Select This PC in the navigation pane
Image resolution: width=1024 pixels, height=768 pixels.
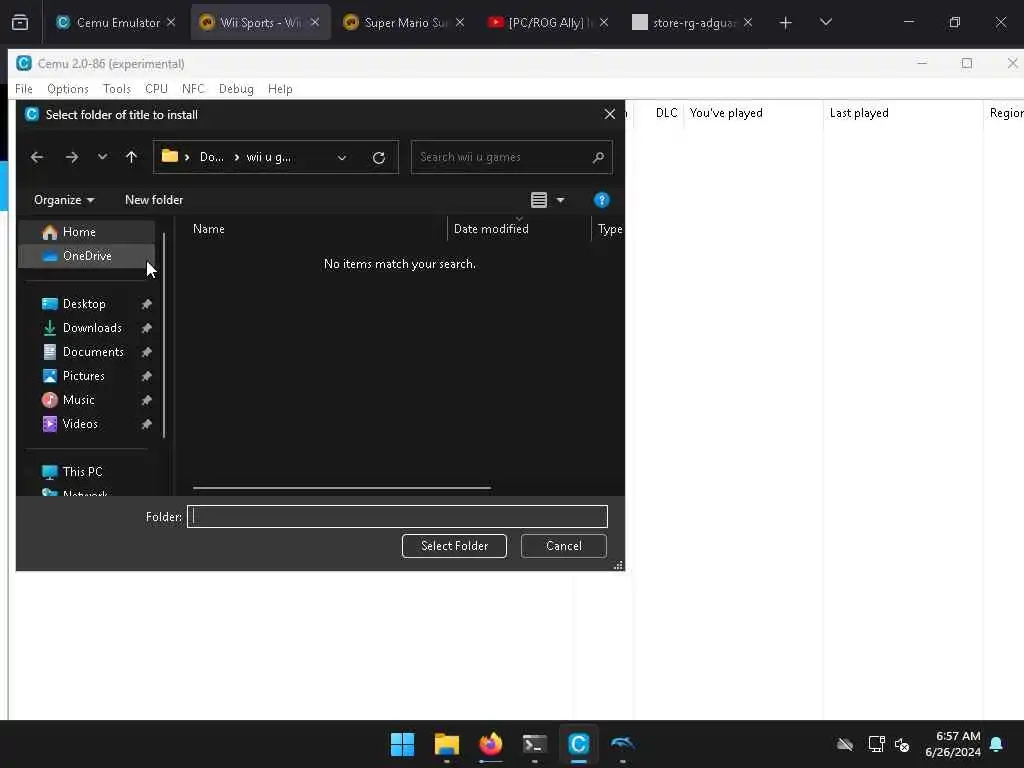point(82,472)
